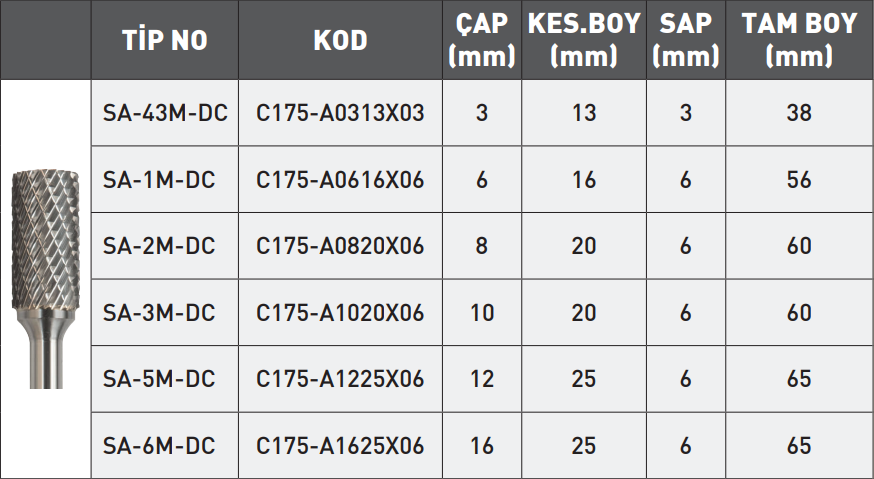This screenshot has width=874, height=479.
Task: Click code C175-A0820X06
Action: coord(340,246)
